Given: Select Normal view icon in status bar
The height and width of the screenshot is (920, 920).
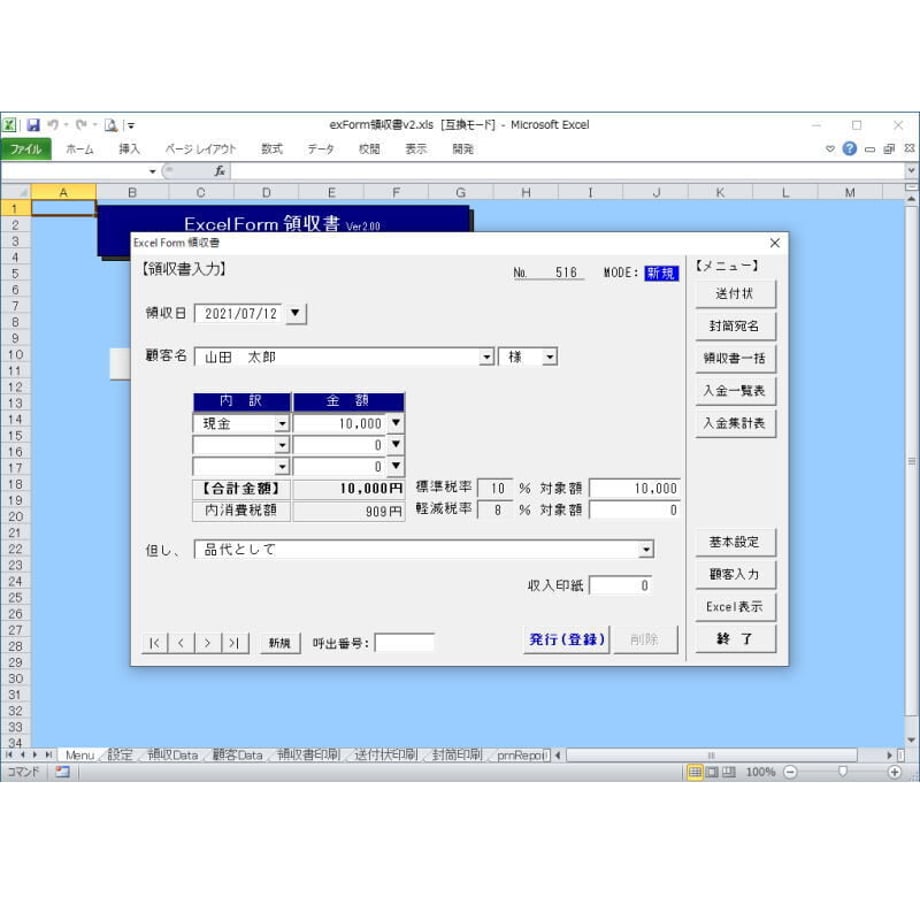Looking at the screenshot, I should pos(695,772).
